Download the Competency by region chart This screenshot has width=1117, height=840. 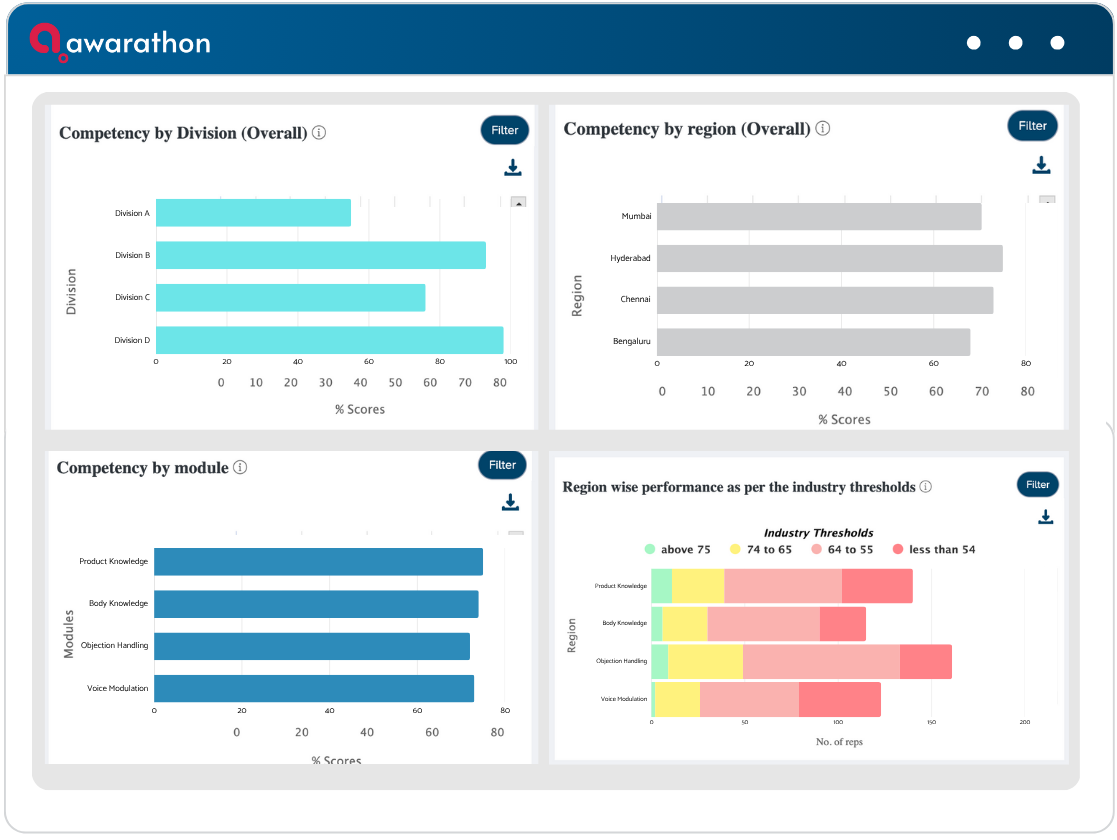coord(1041,165)
